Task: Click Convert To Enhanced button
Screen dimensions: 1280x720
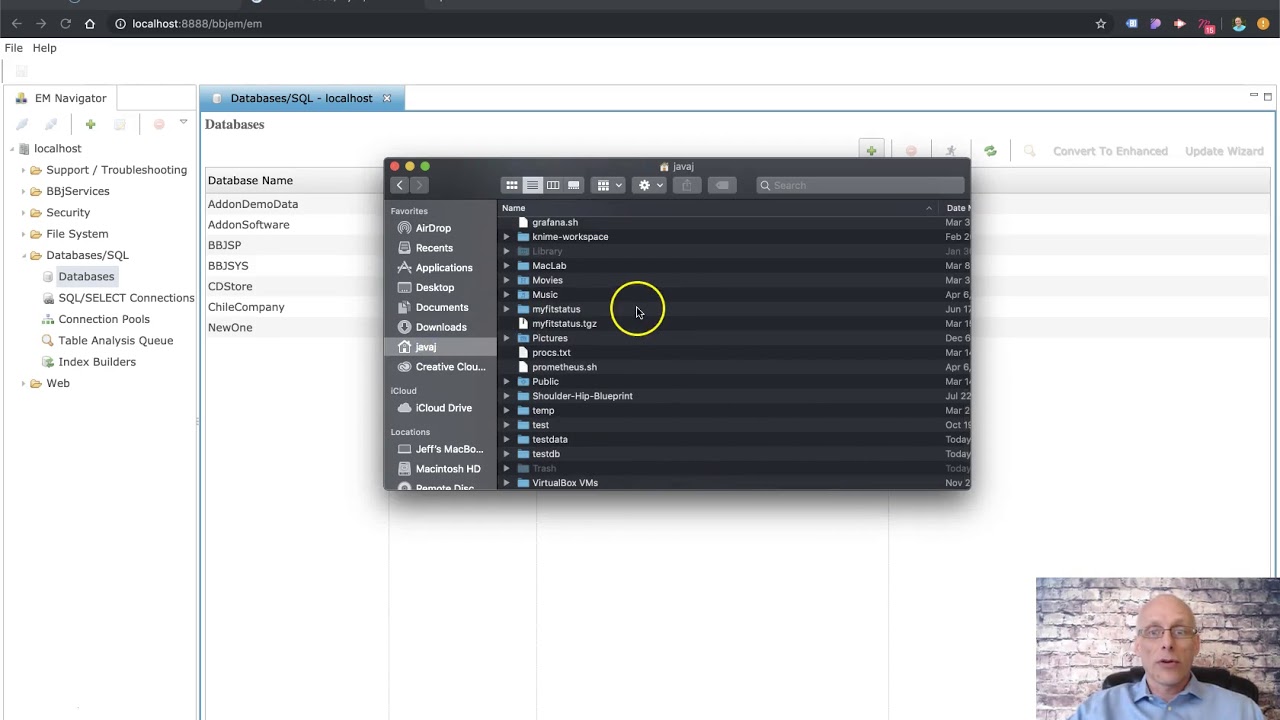Action: pyautogui.click(x=1110, y=151)
